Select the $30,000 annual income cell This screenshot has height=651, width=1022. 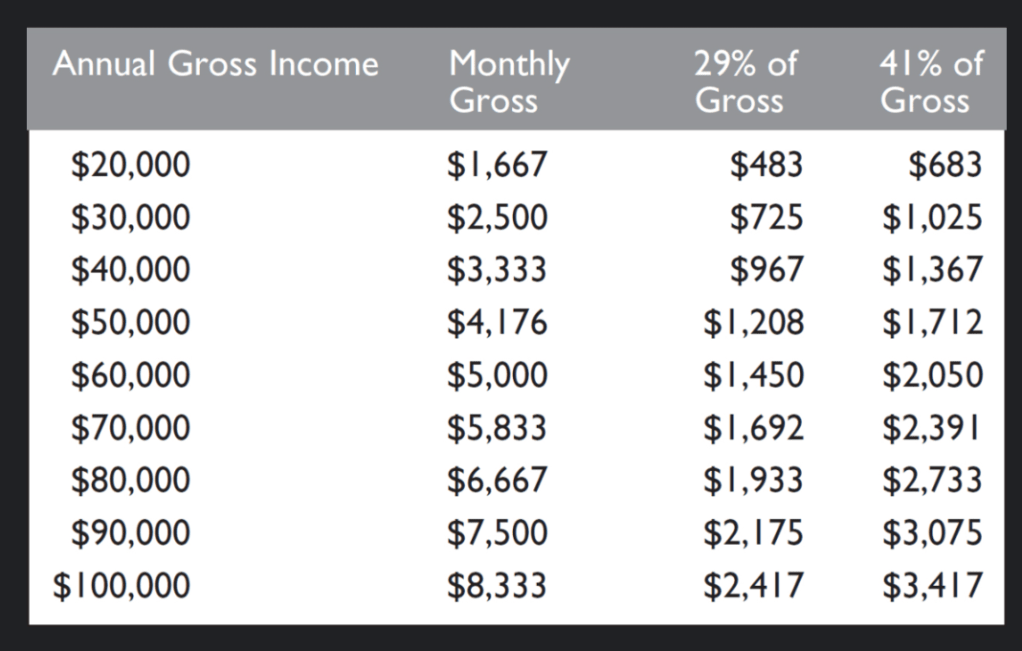[x=130, y=217]
